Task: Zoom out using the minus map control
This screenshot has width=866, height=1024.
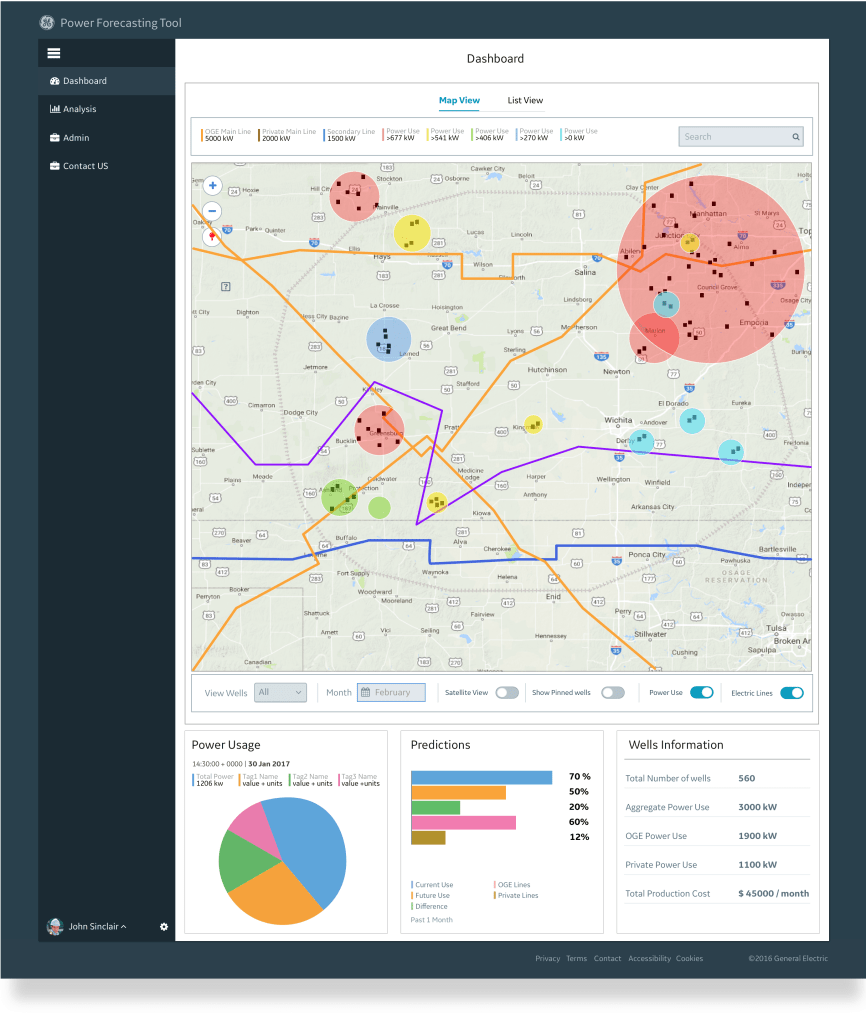Action: click(x=212, y=211)
